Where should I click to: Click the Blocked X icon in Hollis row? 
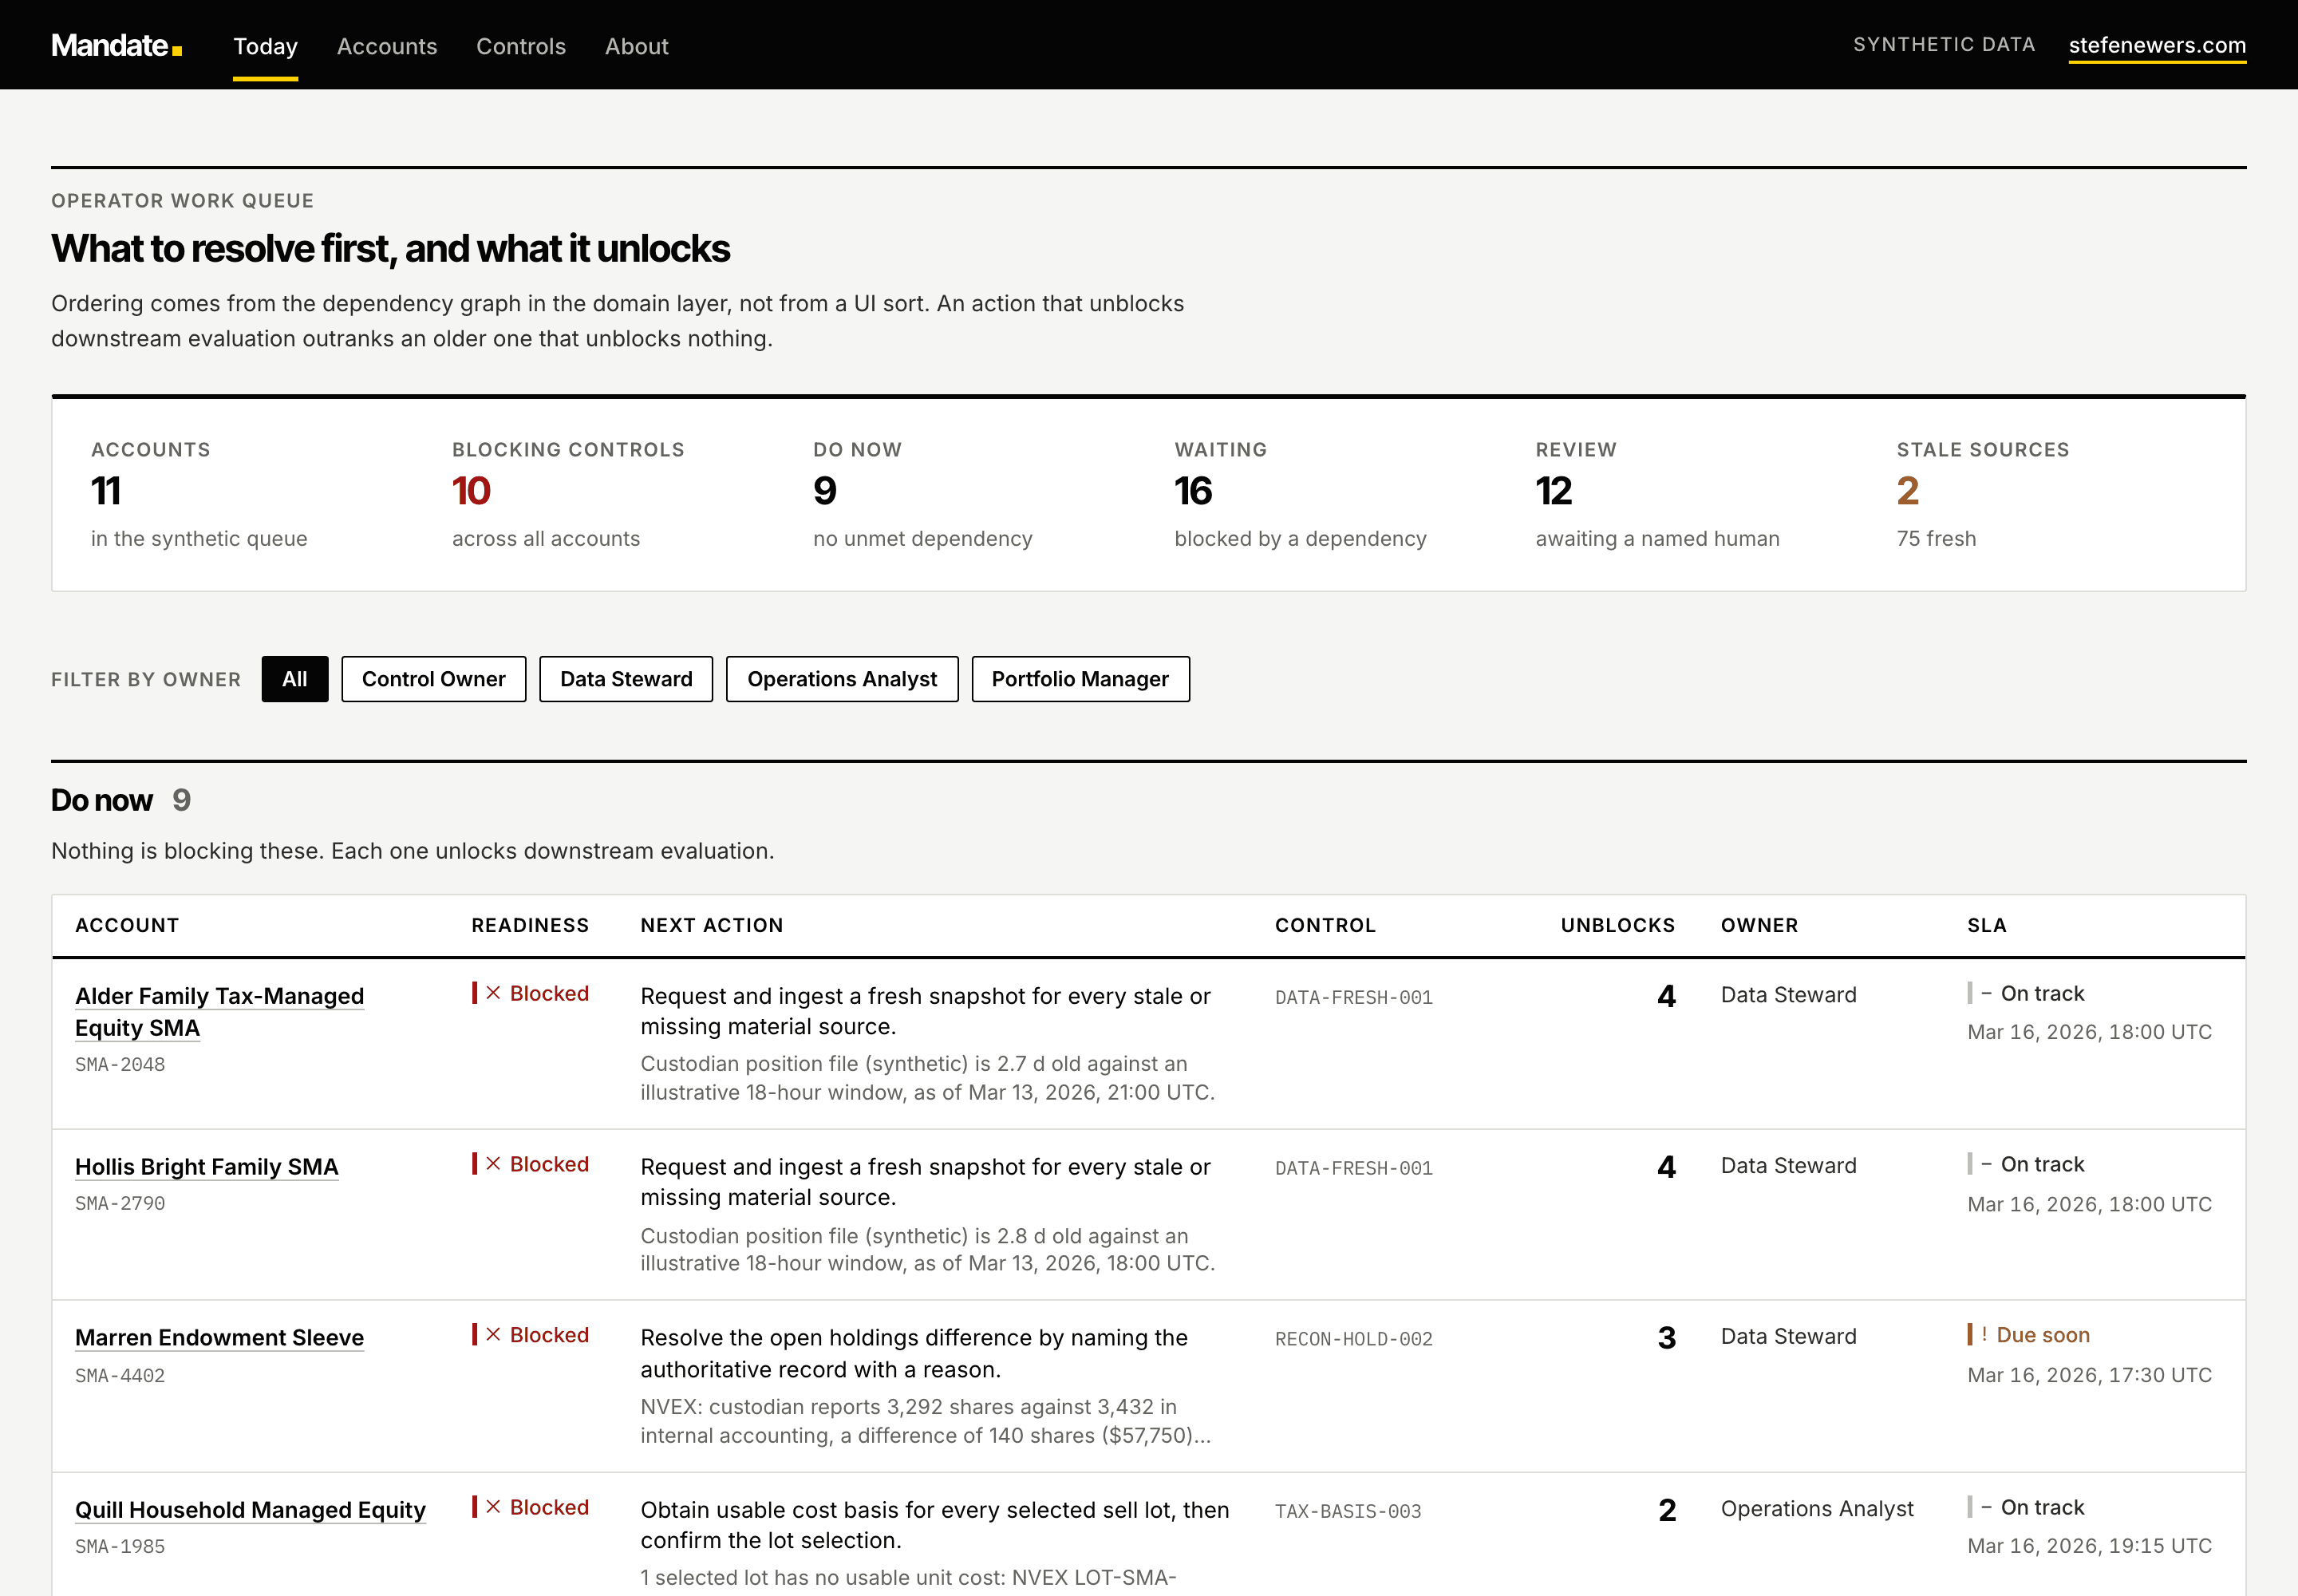(x=493, y=1164)
